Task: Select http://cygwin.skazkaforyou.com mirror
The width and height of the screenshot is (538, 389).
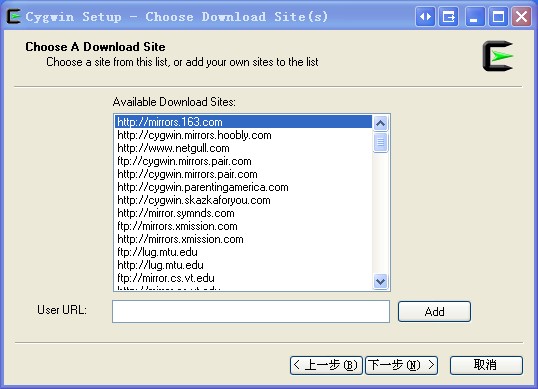Action: tap(243, 200)
